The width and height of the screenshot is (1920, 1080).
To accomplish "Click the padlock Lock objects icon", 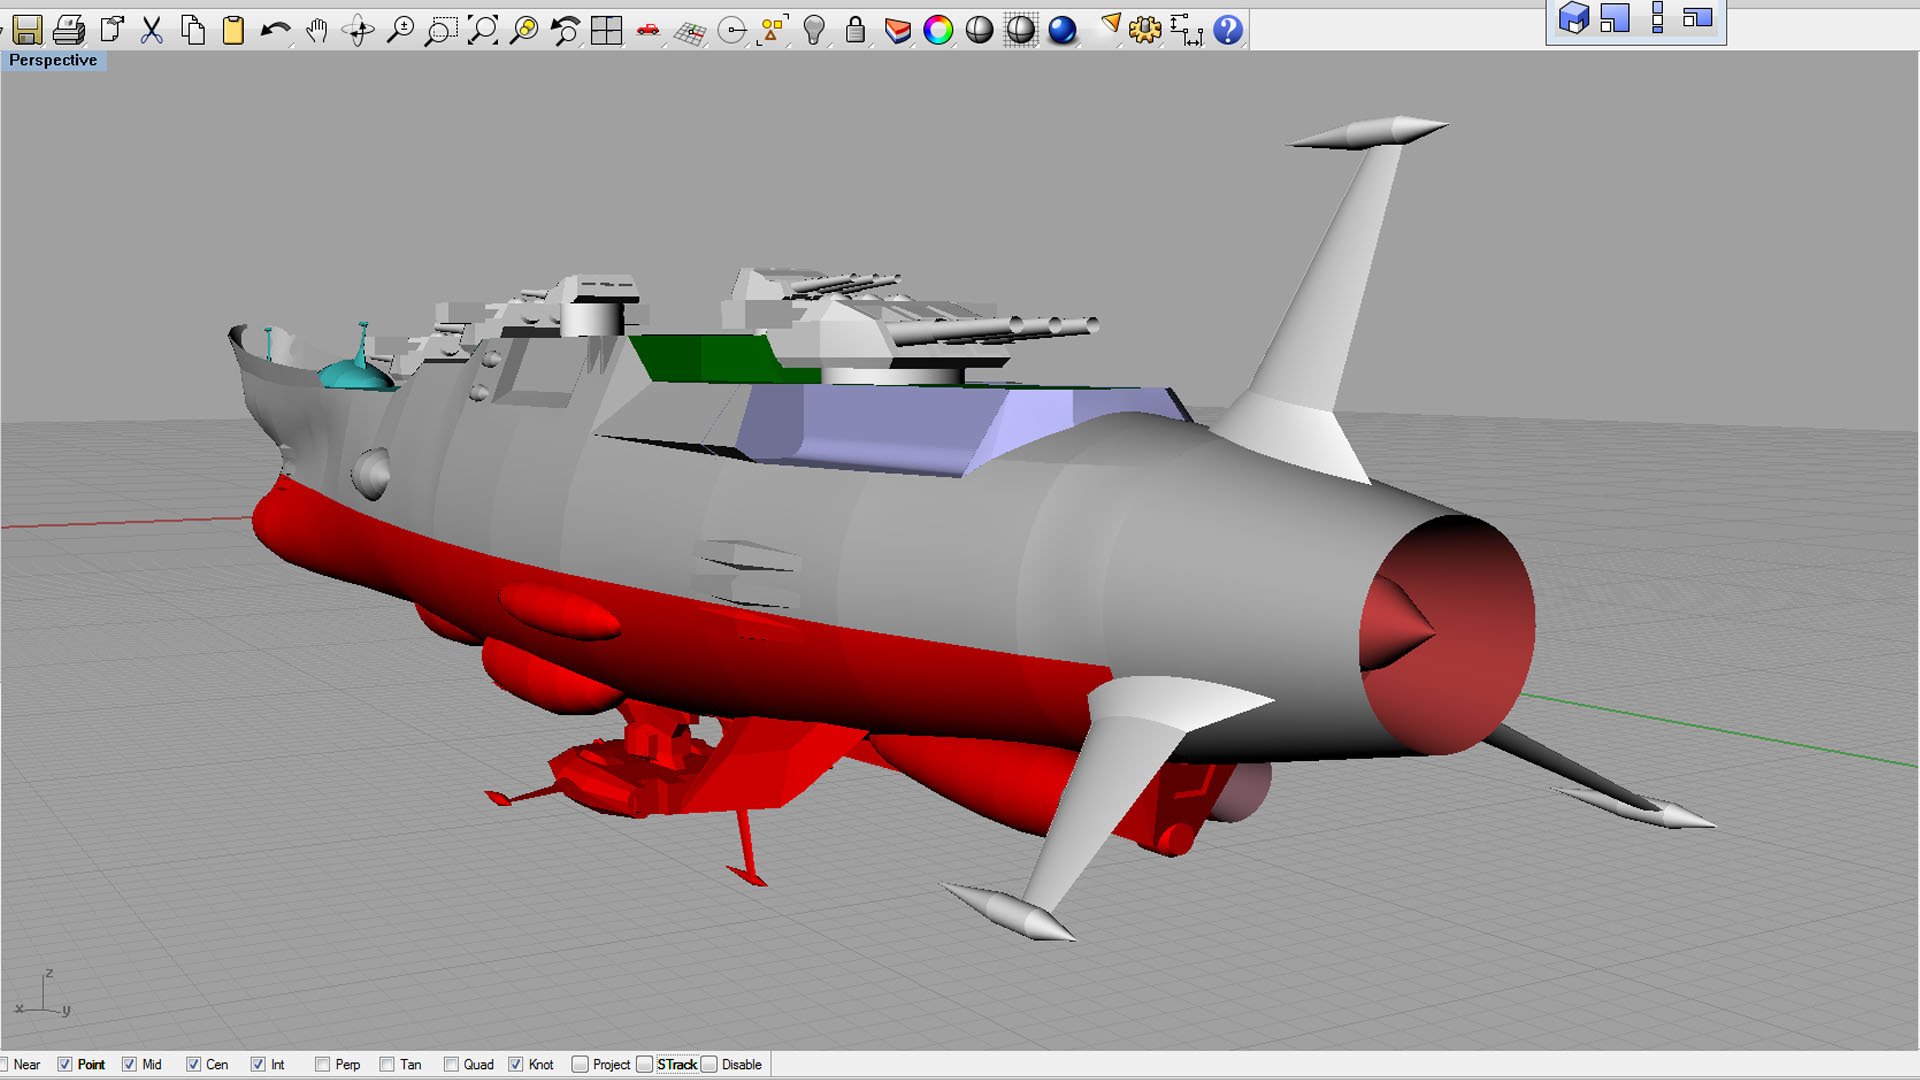I will [855, 30].
